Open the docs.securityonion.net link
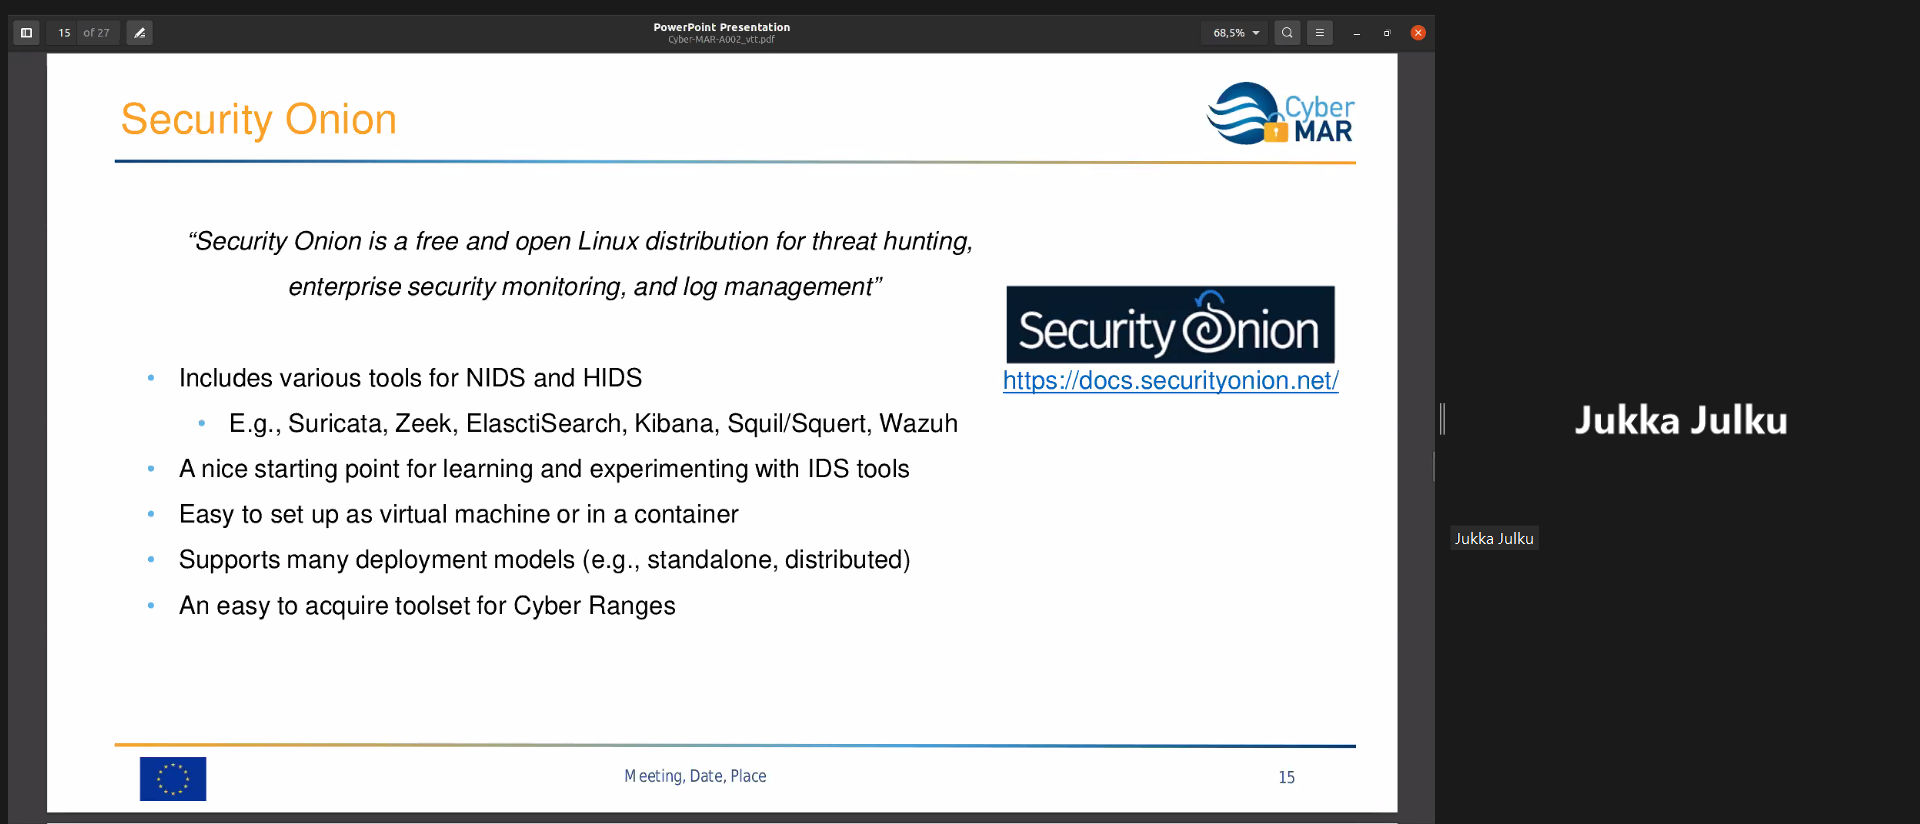The height and width of the screenshot is (824, 1920). [x=1170, y=381]
